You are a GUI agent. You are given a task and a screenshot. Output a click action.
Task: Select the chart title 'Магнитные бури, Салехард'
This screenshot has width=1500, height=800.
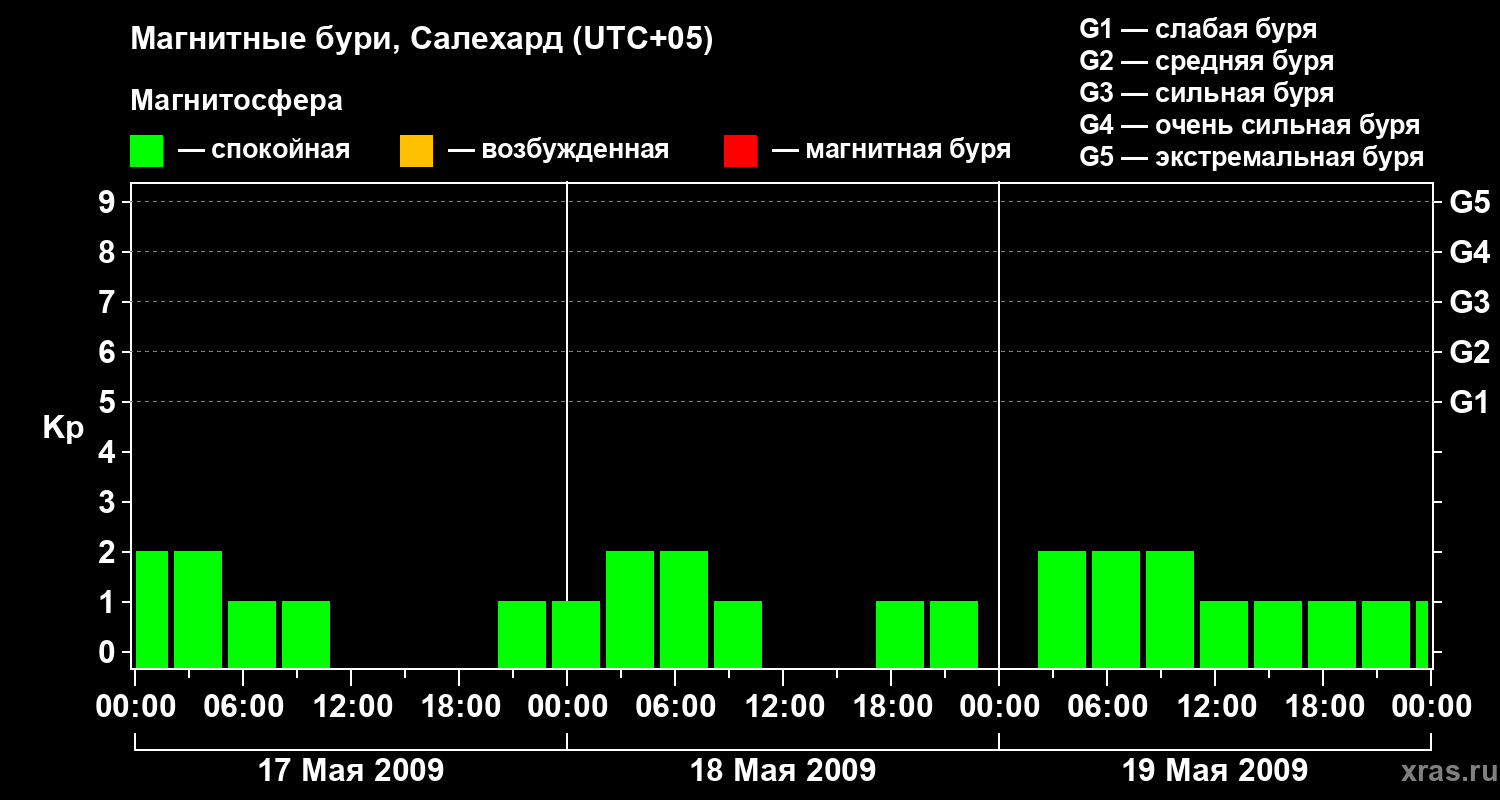pos(421,40)
